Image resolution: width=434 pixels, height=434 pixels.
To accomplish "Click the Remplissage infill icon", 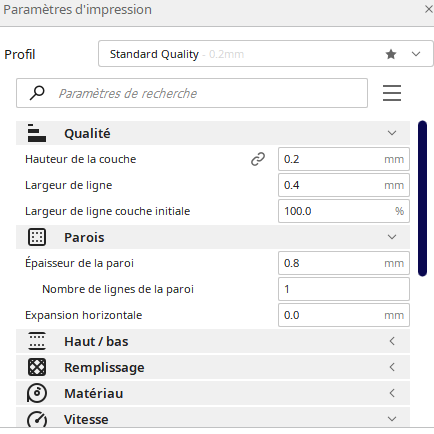I will [37, 367].
